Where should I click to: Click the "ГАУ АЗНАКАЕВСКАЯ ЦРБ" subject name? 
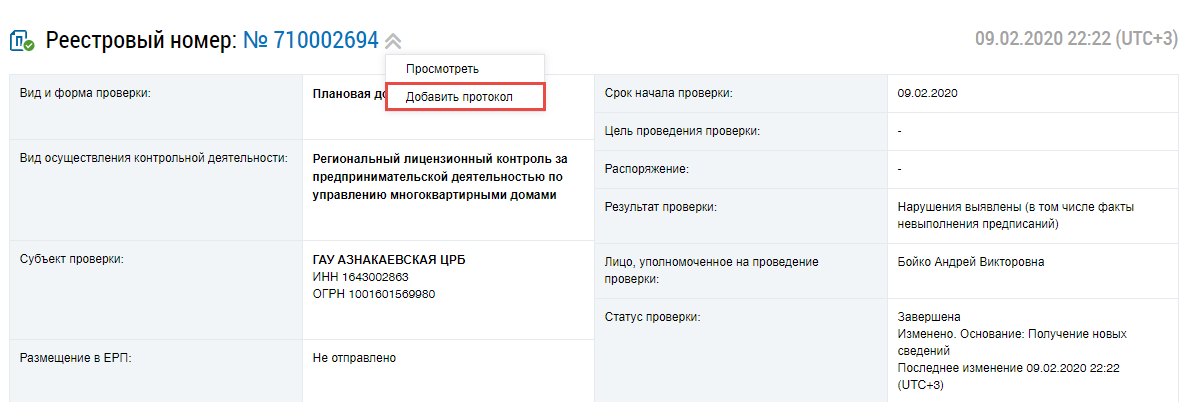(x=389, y=260)
